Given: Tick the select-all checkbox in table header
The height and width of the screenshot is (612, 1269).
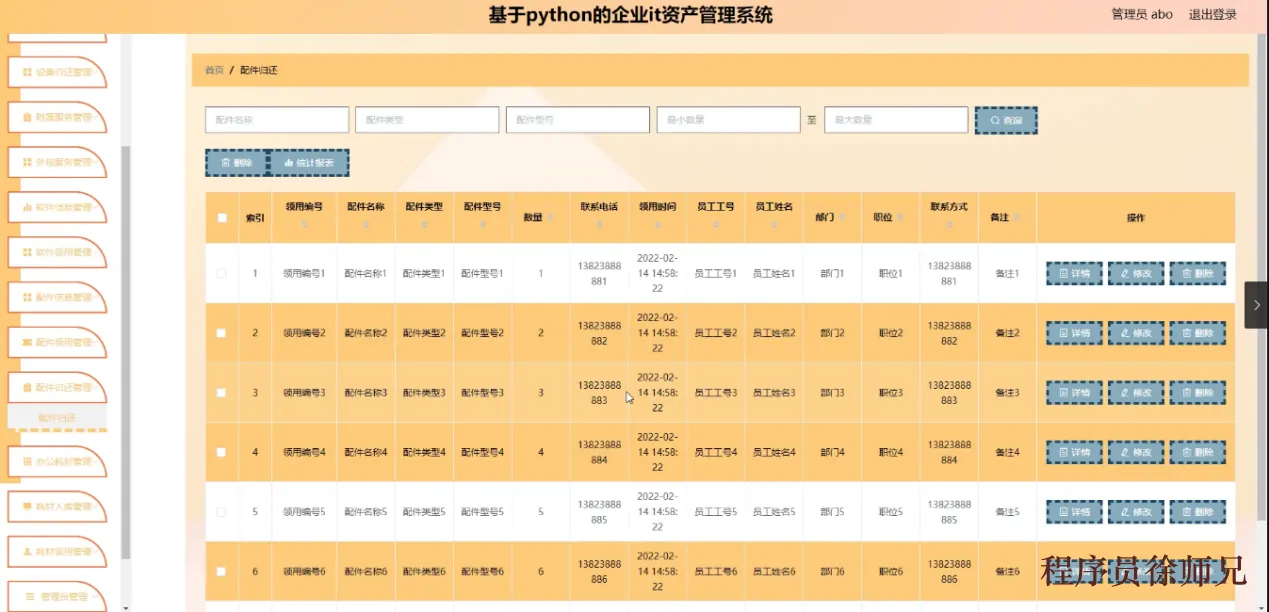Looking at the screenshot, I should [x=222, y=218].
